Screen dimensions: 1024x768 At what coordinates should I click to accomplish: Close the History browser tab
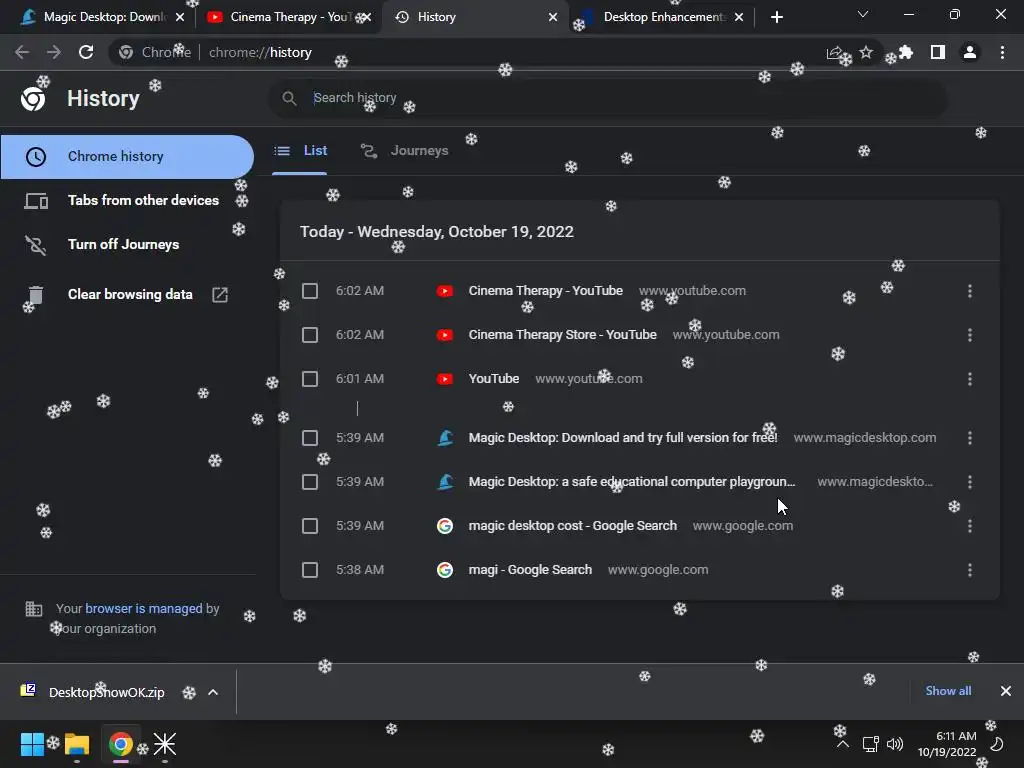(x=553, y=17)
